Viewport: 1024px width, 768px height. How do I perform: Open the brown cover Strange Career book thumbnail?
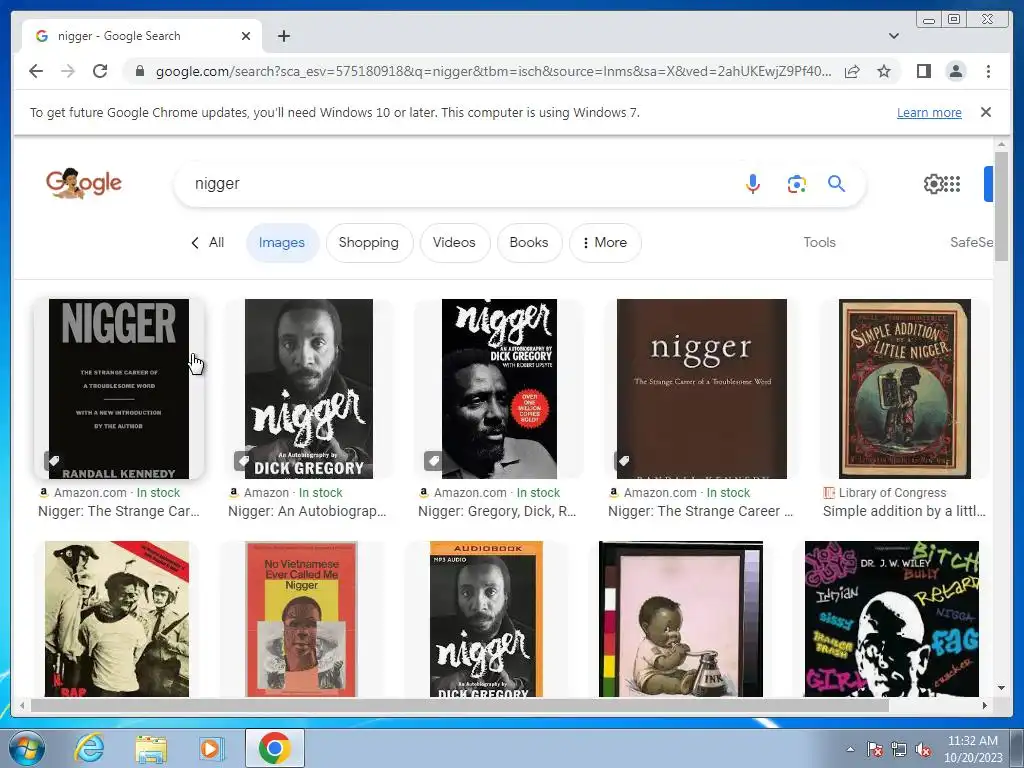(702, 389)
